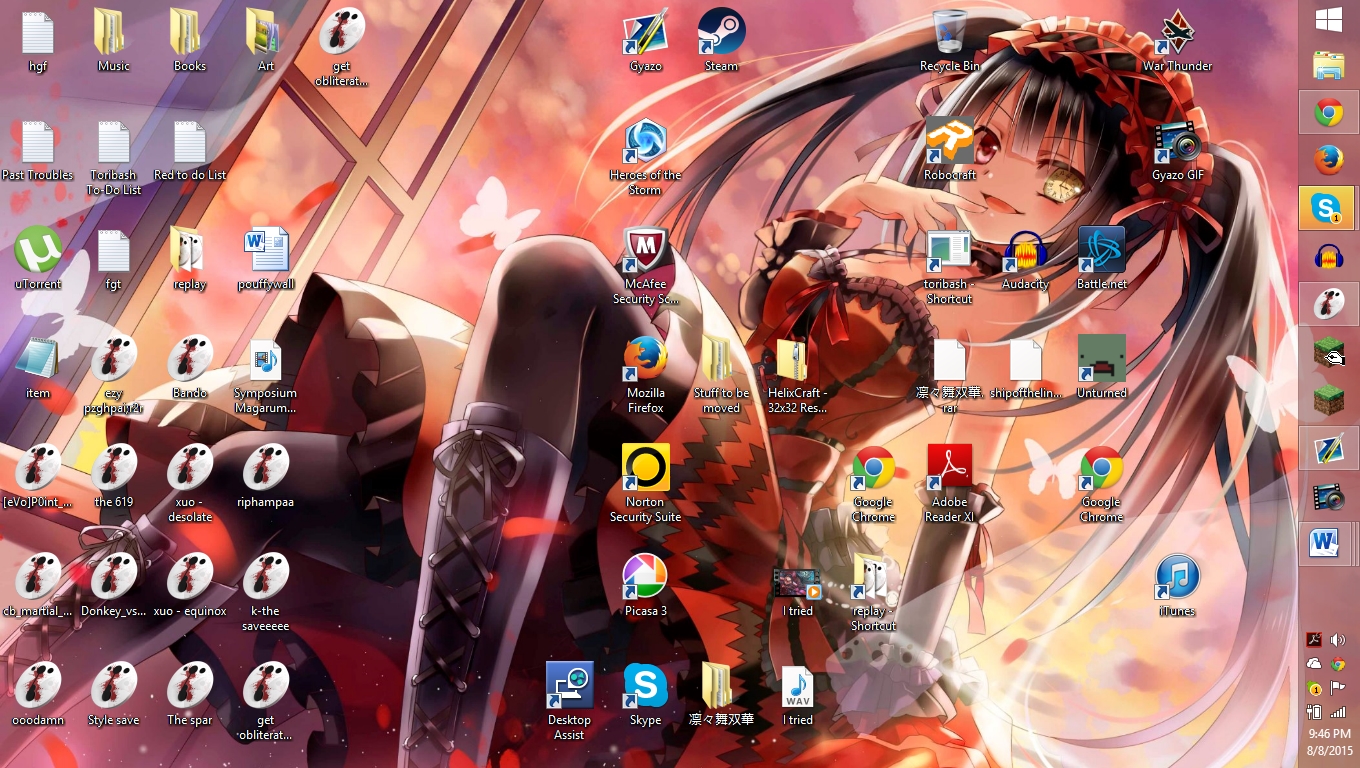The width and height of the screenshot is (1360, 768).
Task: Select the 619 replay file
Action: (x=114, y=477)
